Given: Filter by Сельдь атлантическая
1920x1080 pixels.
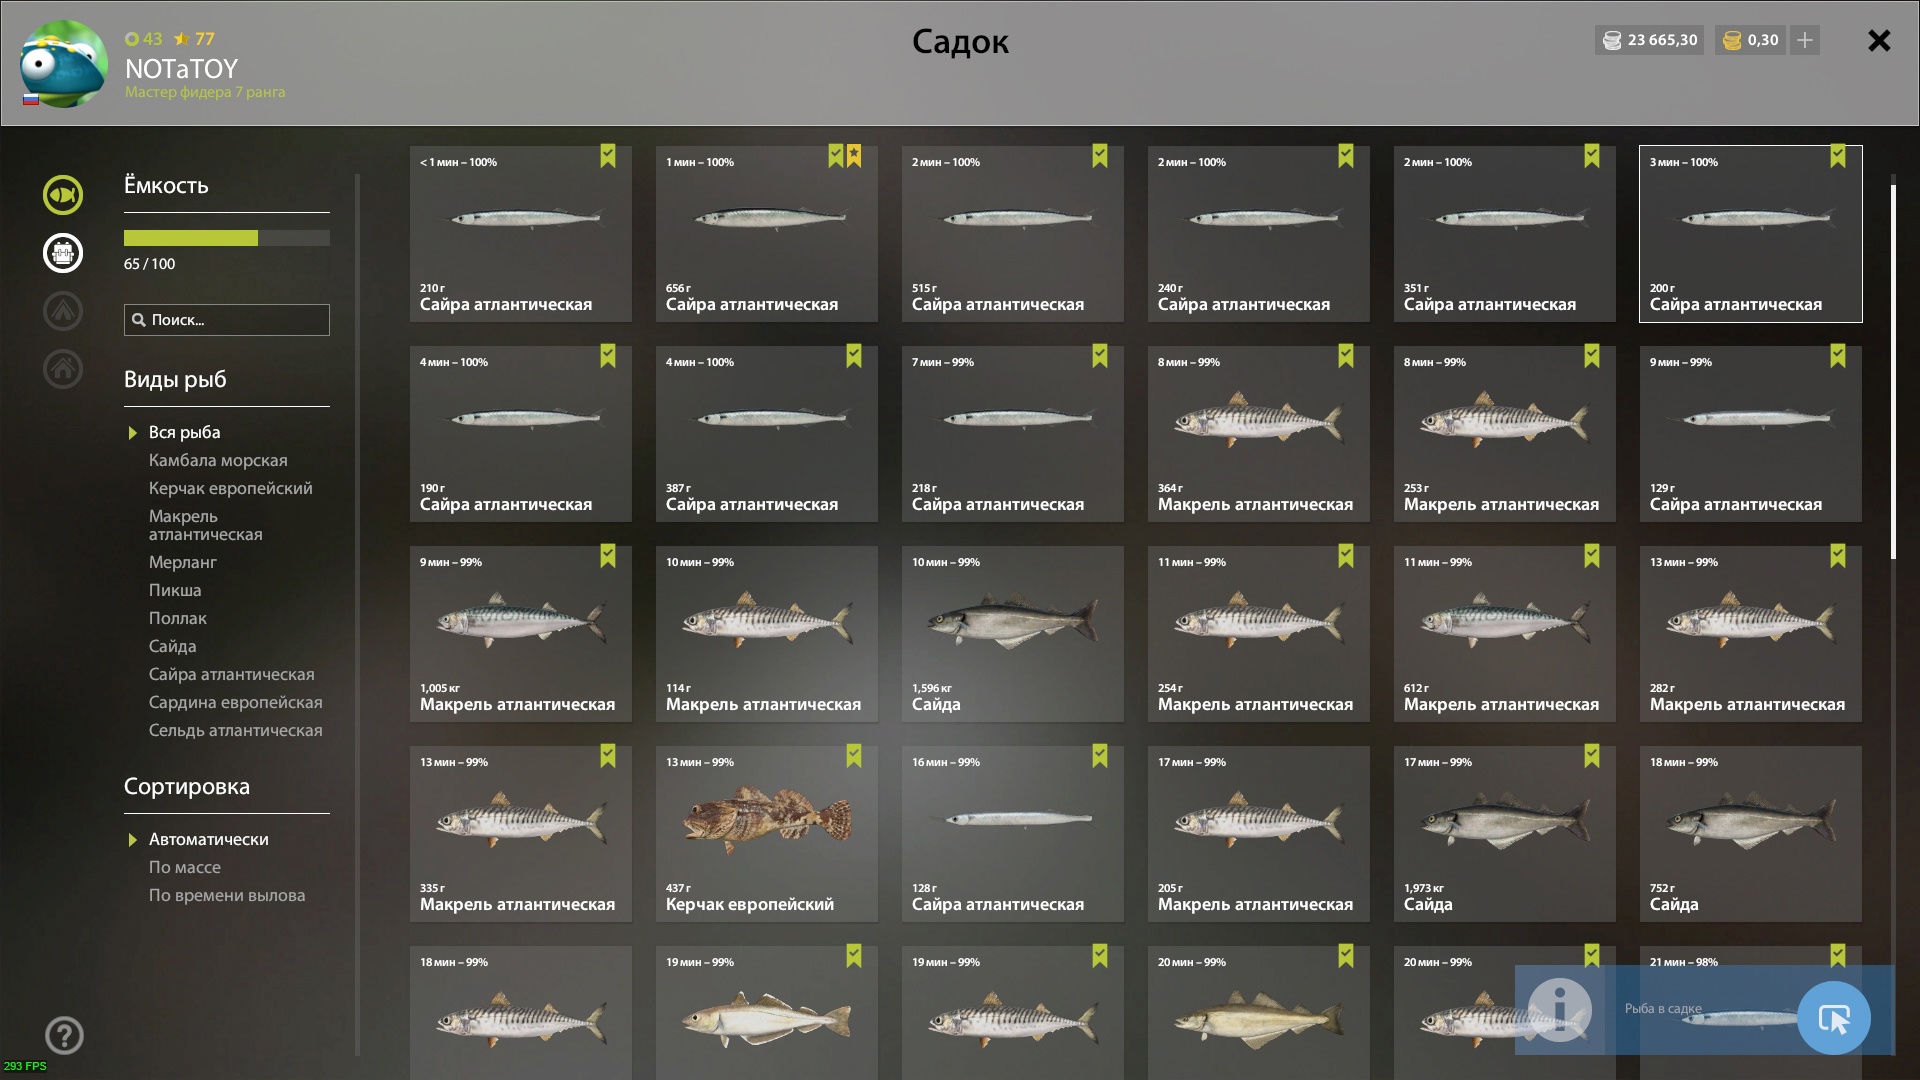Looking at the screenshot, I should (236, 730).
